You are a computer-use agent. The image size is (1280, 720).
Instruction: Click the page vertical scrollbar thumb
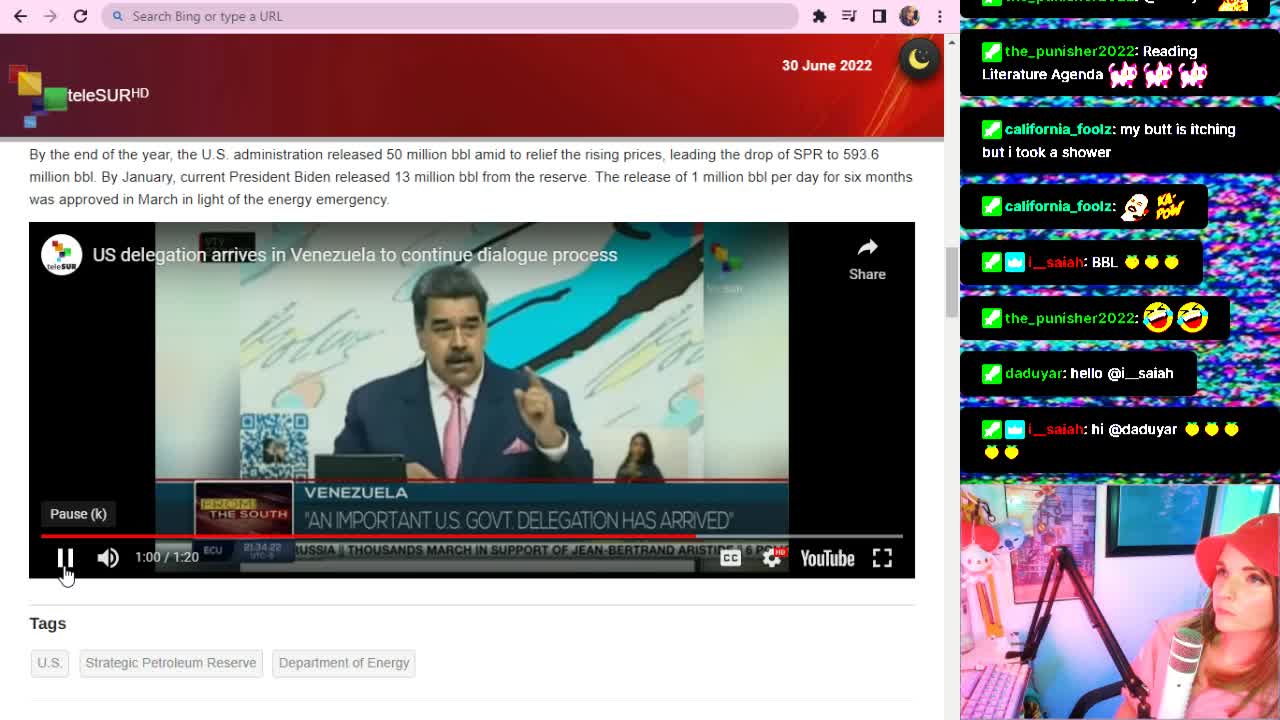tap(951, 282)
